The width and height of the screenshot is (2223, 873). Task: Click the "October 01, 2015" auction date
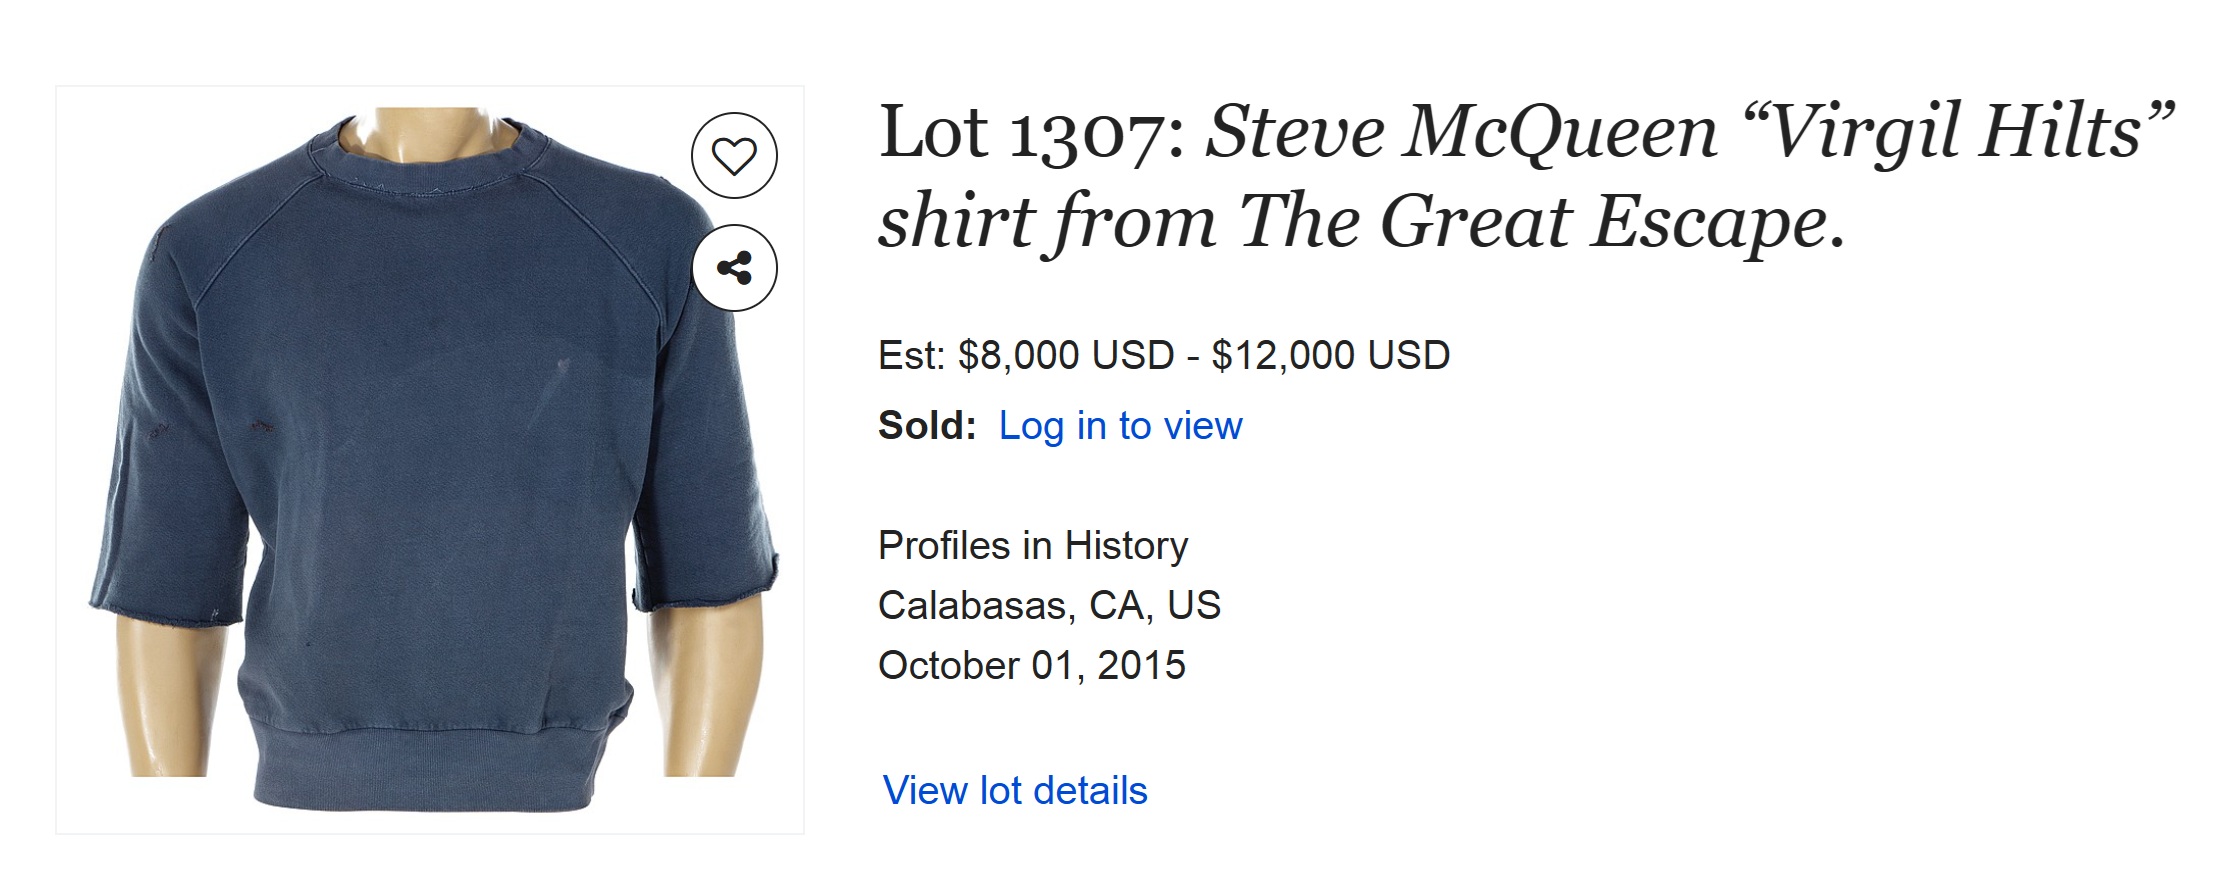pyautogui.click(x=1031, y=666)
